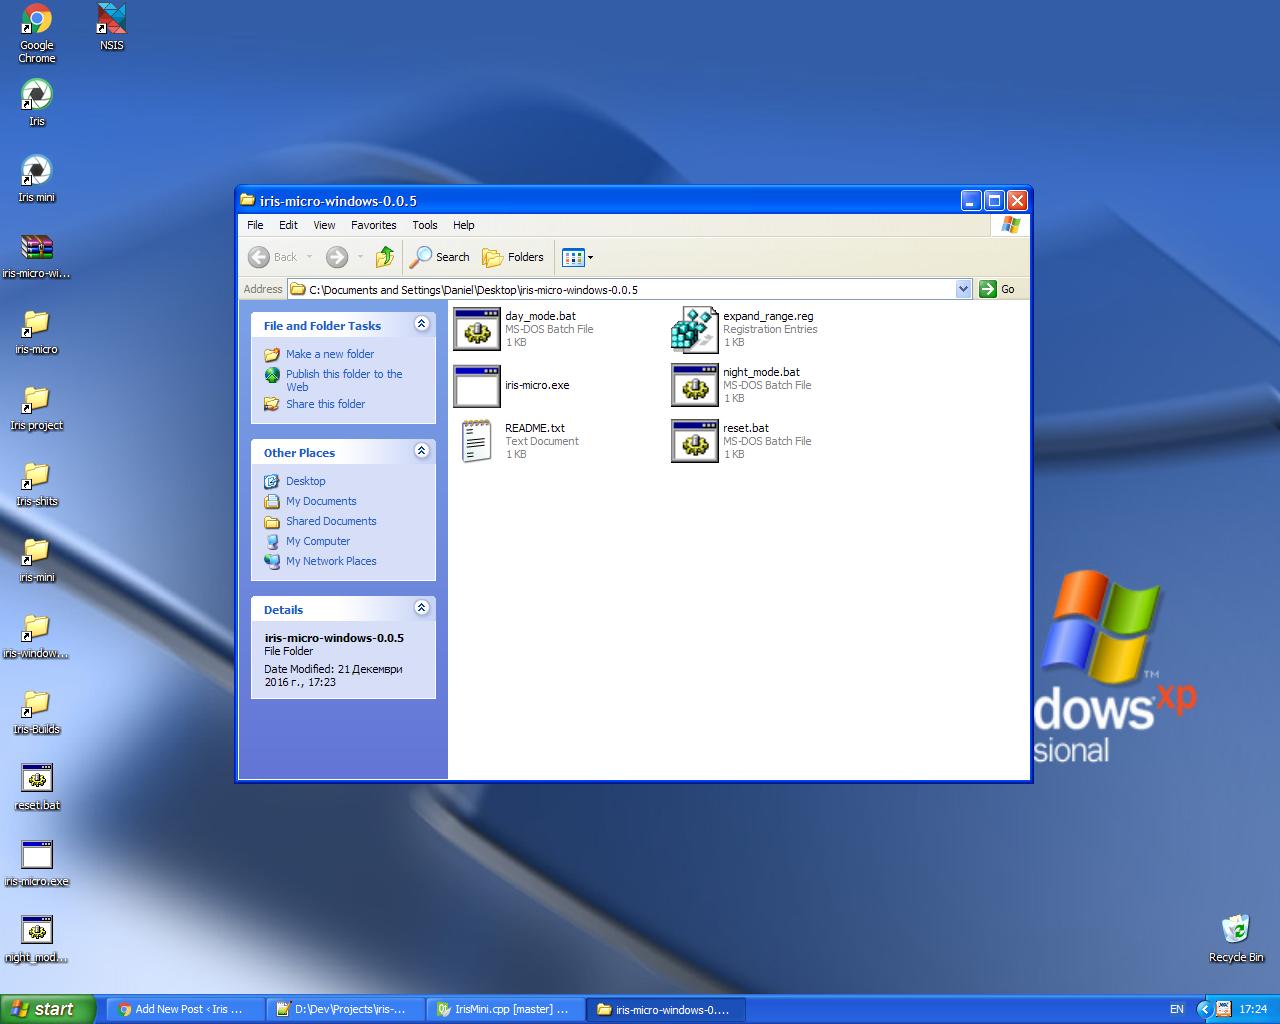Collapse the File and Folder Tasks panel

coord(421,324)
